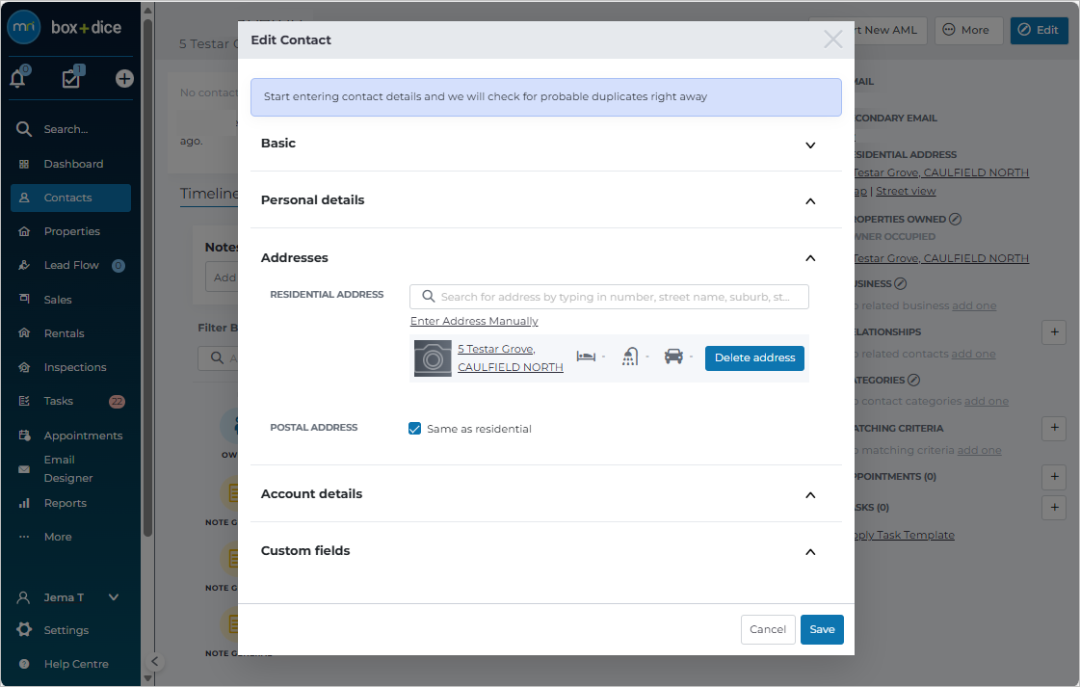Click the residential address search field
Screen dimensions: 1080x687
[x=609, y=297]
